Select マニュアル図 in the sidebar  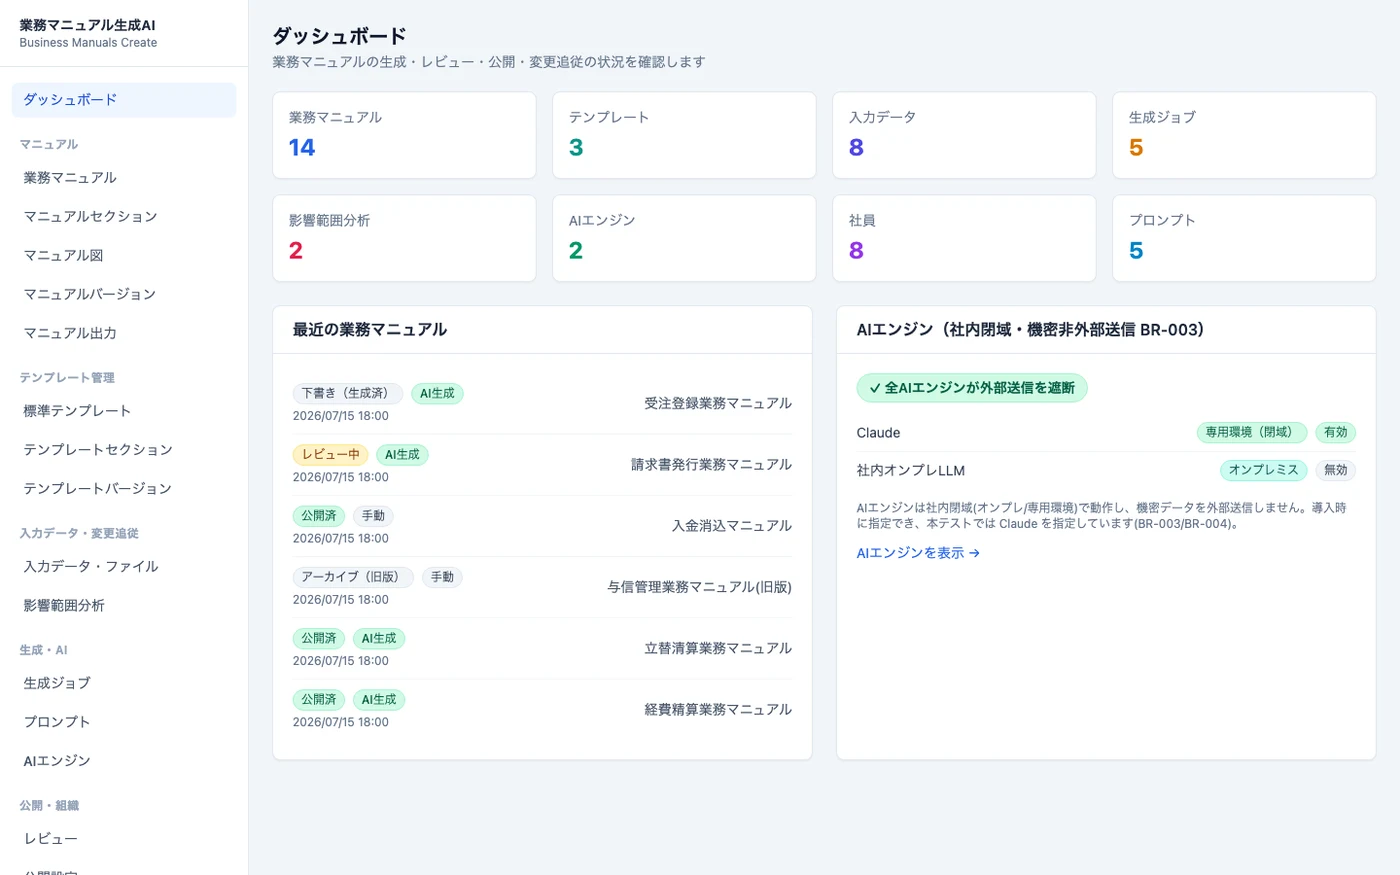coord(124,256)
